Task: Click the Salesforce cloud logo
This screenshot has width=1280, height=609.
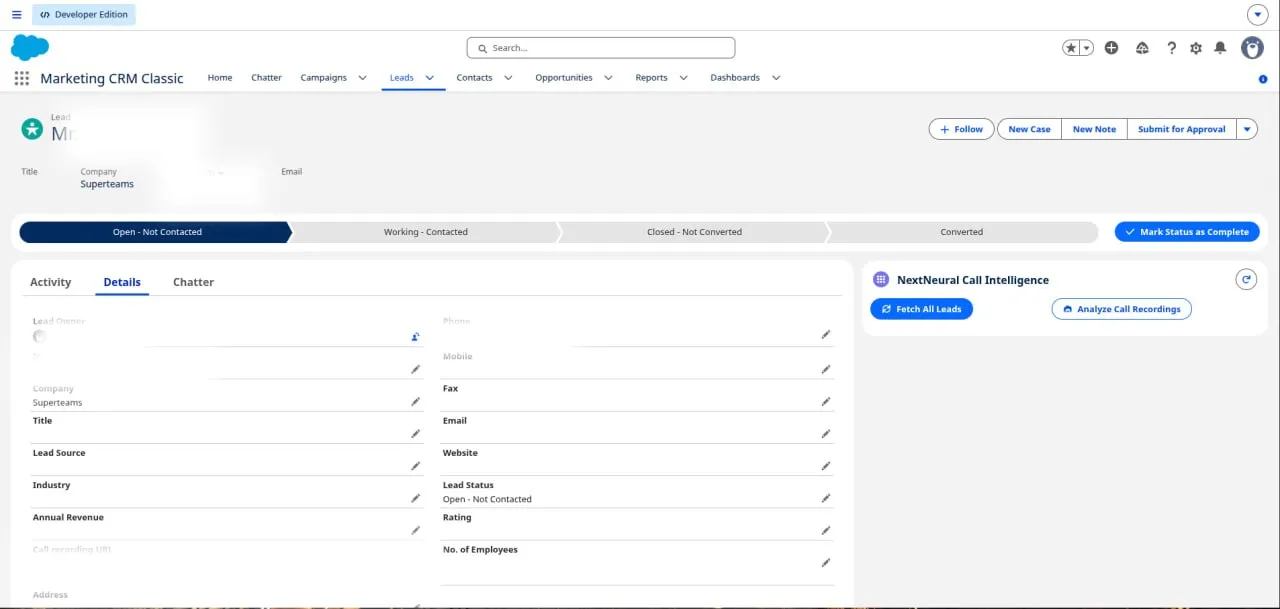Action: click(30, 47)
